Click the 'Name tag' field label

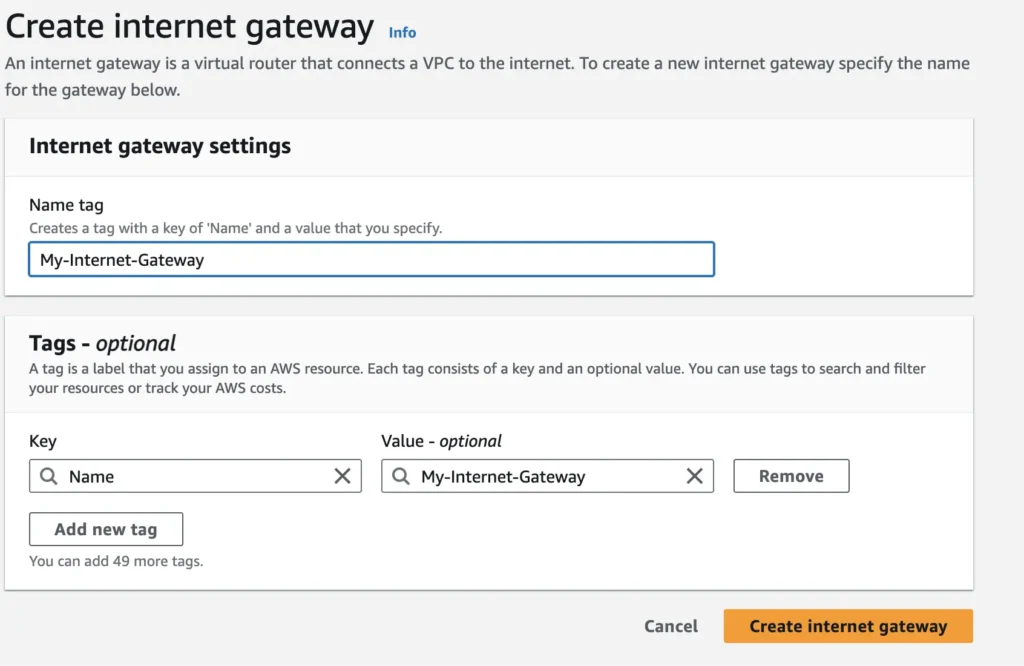(66, 205)
